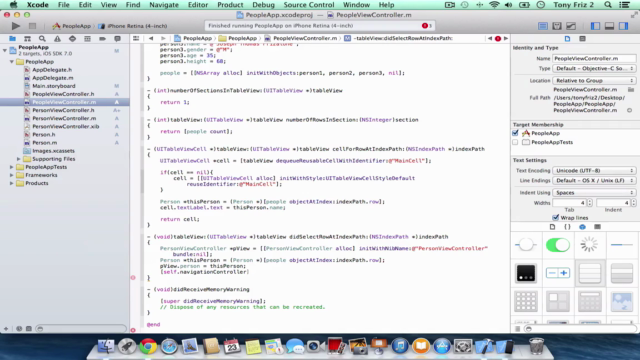Open the File Template library
Screen dimensions: 640x360
[552, 227]
